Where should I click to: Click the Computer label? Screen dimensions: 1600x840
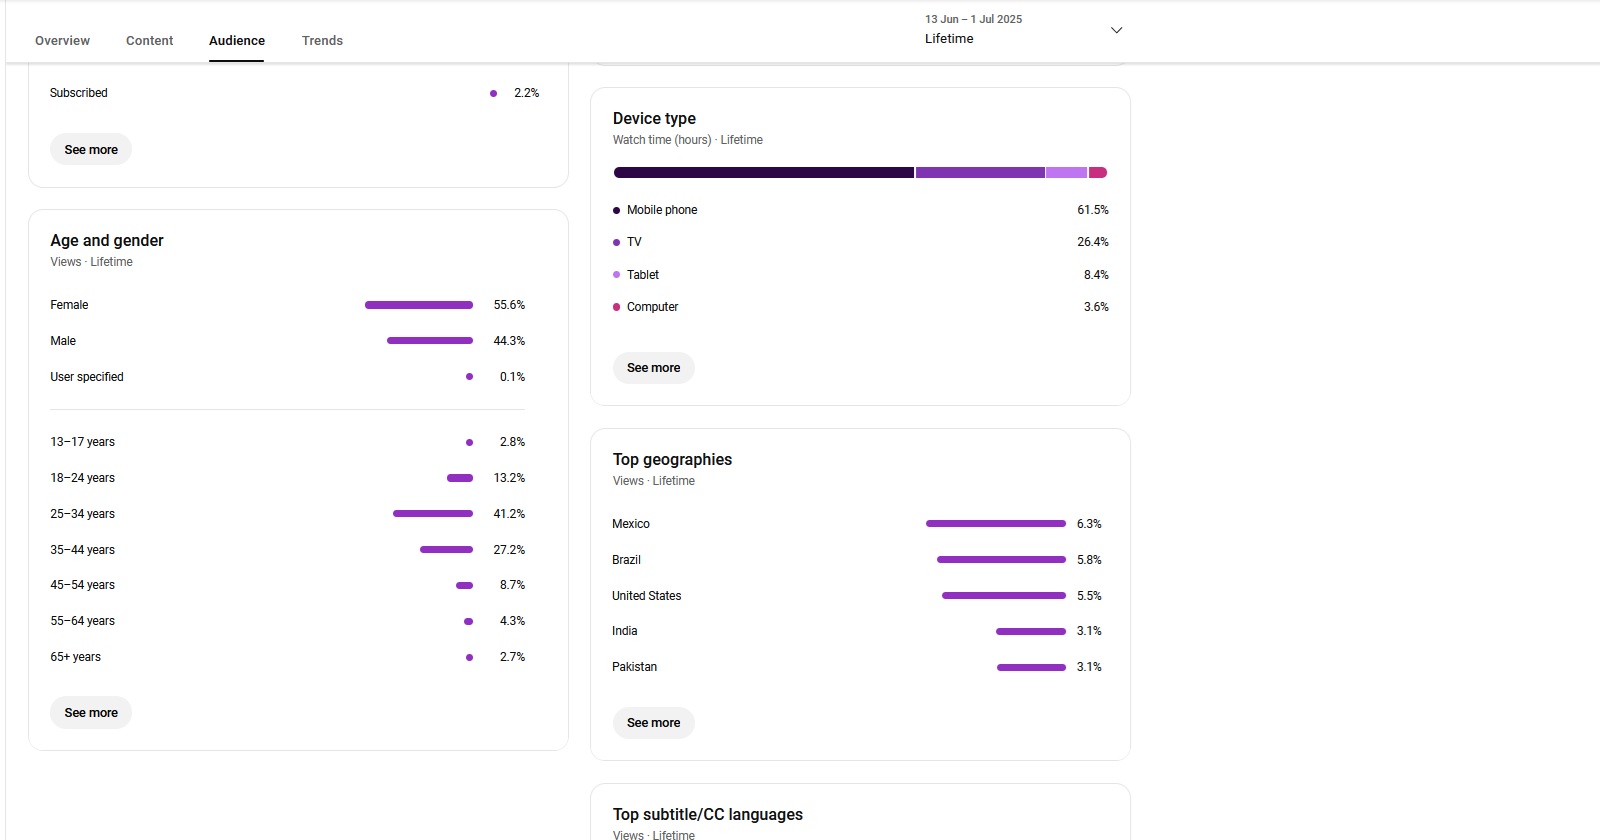pyautogui.click(x=652, y=307)
